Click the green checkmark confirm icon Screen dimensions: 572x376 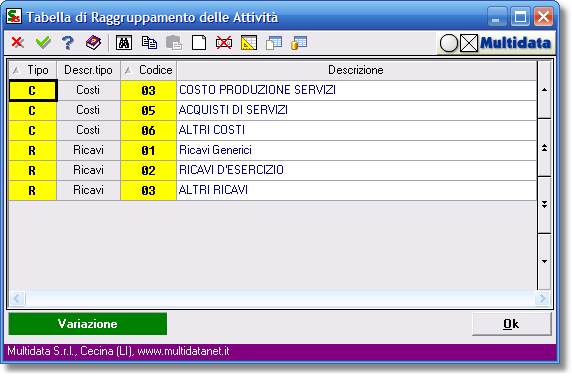(43, 43)
